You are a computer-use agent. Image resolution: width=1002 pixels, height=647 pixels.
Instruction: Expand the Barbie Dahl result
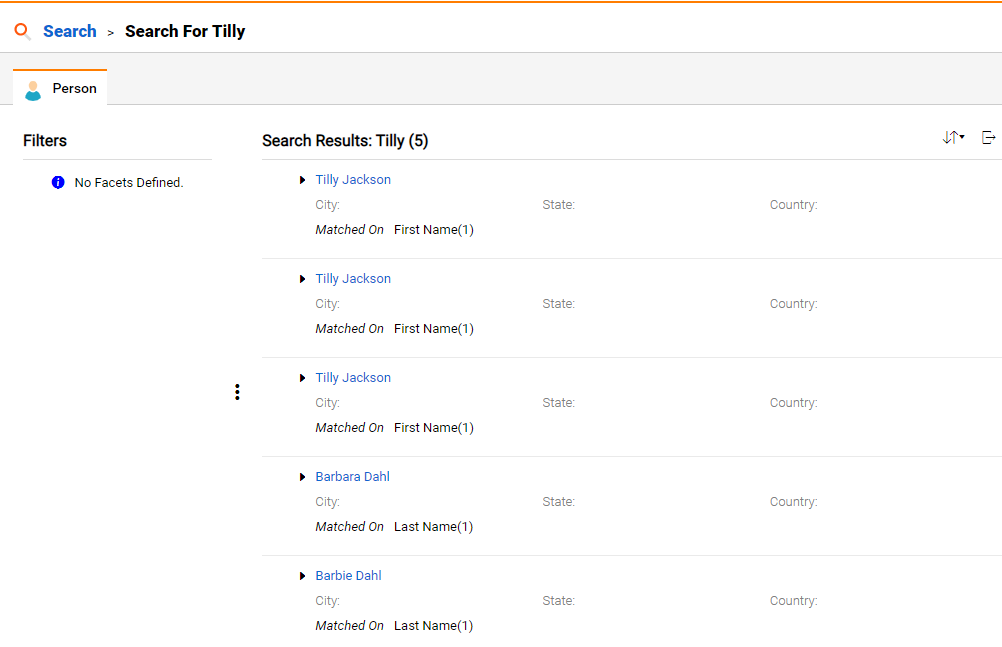[x=302, y=577]
